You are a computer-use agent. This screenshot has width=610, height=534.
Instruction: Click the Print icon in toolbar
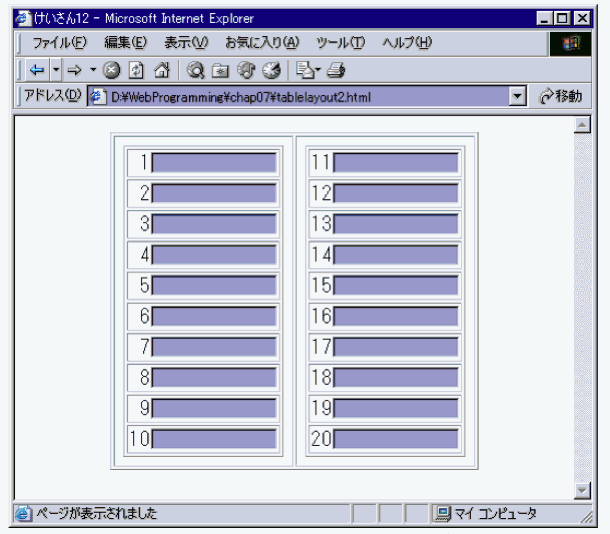tap(335, 70)
